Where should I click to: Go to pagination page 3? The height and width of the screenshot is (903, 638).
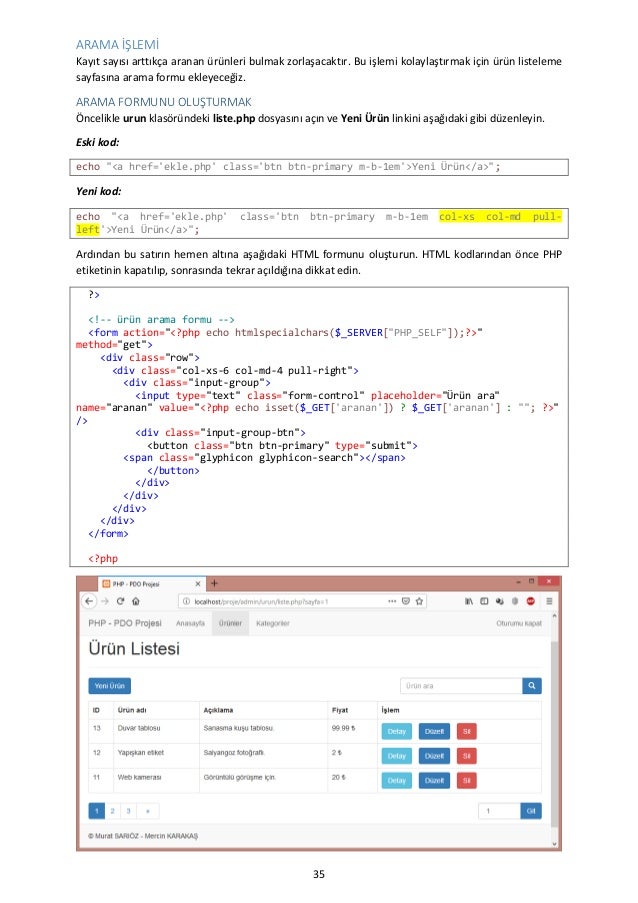pyautogui.click(x=128, y=811)
